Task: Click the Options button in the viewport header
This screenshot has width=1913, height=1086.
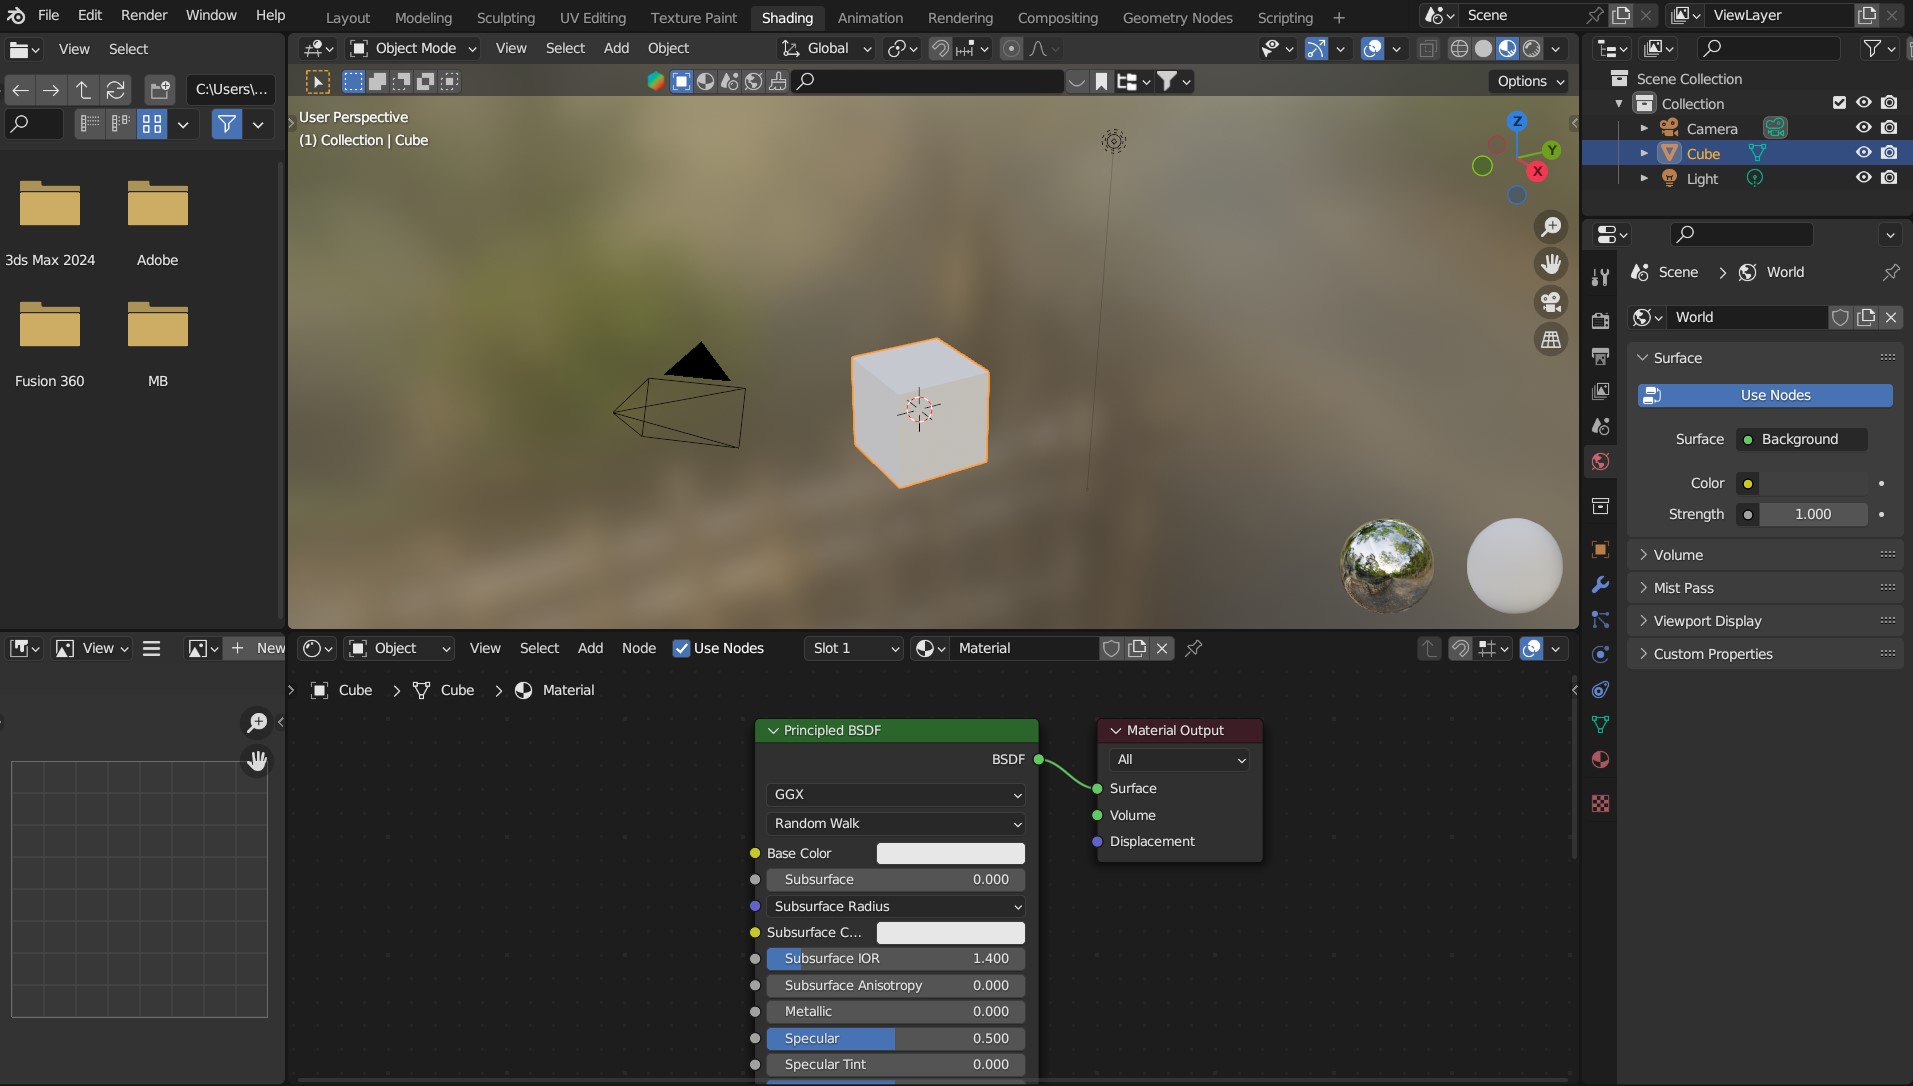Action: point(1529,81)
